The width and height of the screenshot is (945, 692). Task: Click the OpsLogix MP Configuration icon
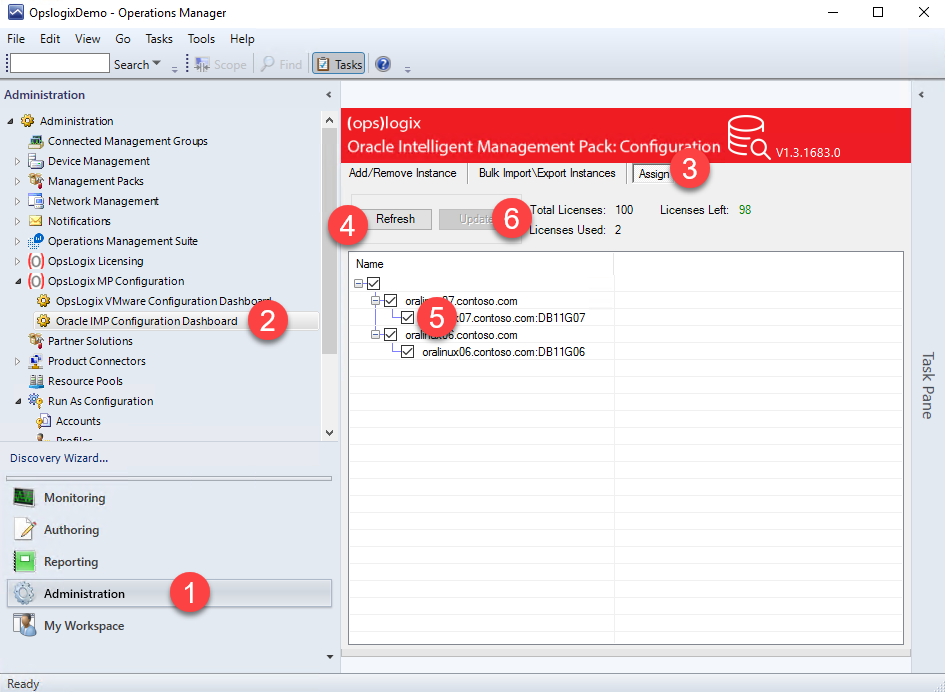36,281
